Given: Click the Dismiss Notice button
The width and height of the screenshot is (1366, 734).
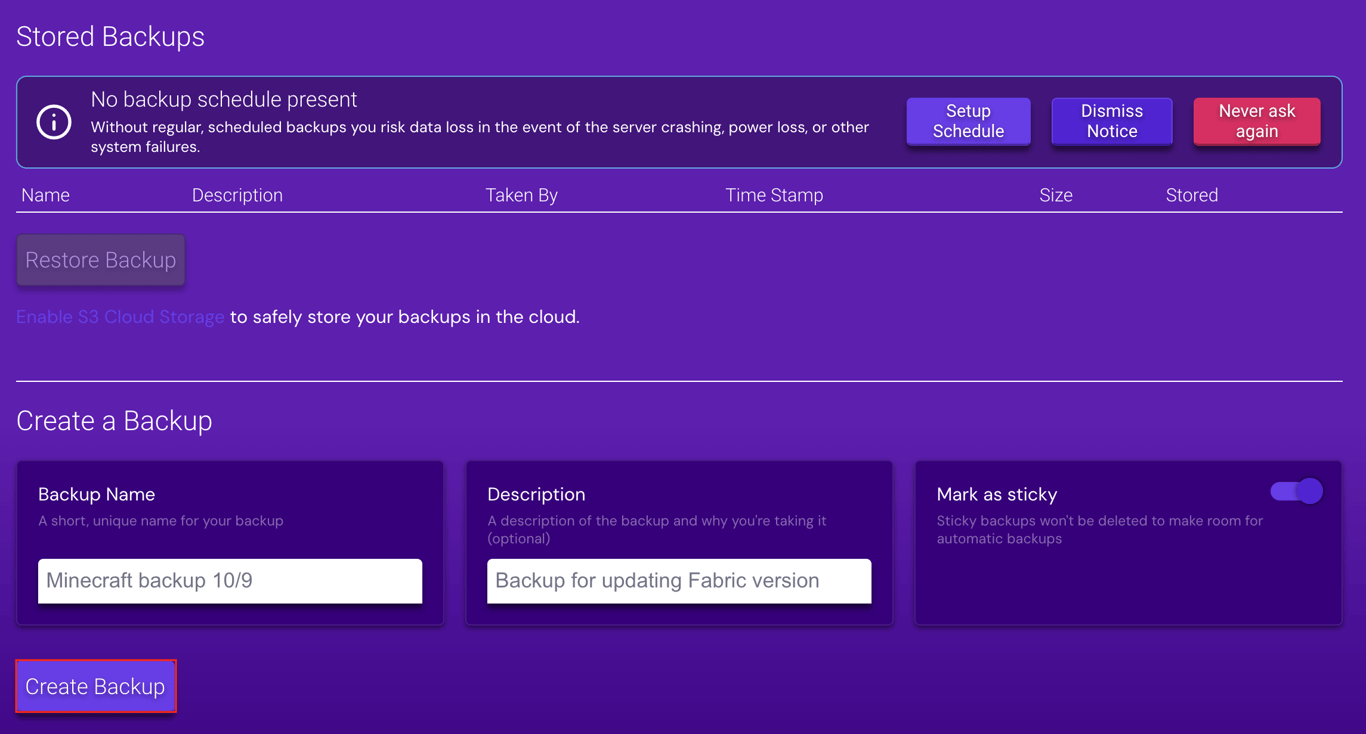Looking at the screenshot, I should pos(1111,121).
